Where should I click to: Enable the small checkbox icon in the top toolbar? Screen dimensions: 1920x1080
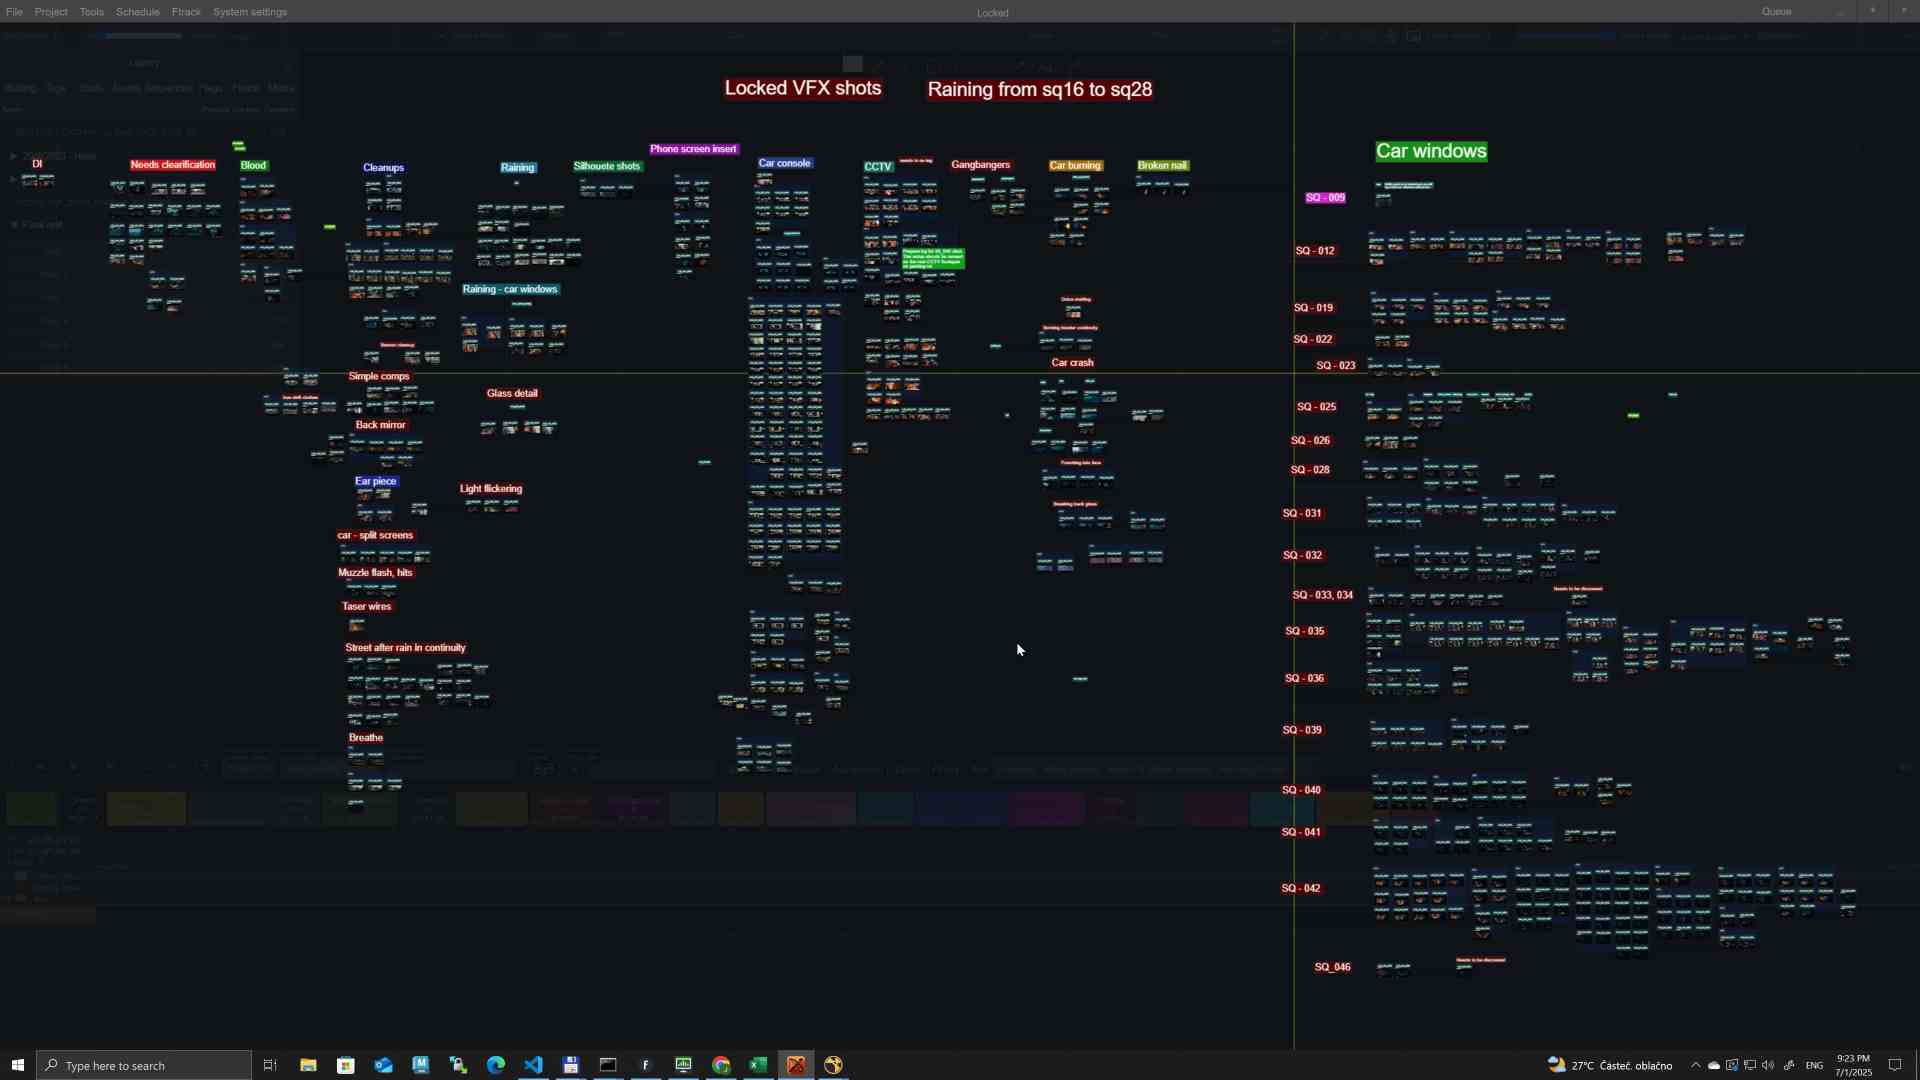click(x=1413, y=36)
